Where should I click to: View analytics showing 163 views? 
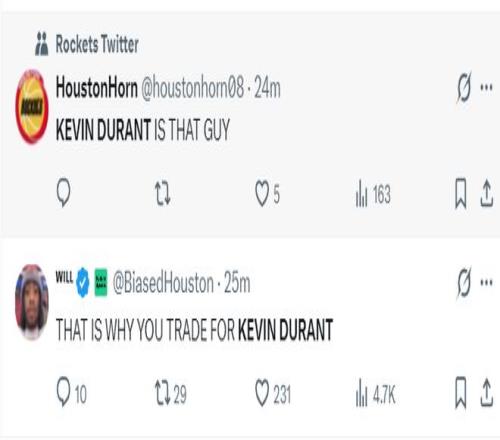pyautogui.click(x=373, y=194)
